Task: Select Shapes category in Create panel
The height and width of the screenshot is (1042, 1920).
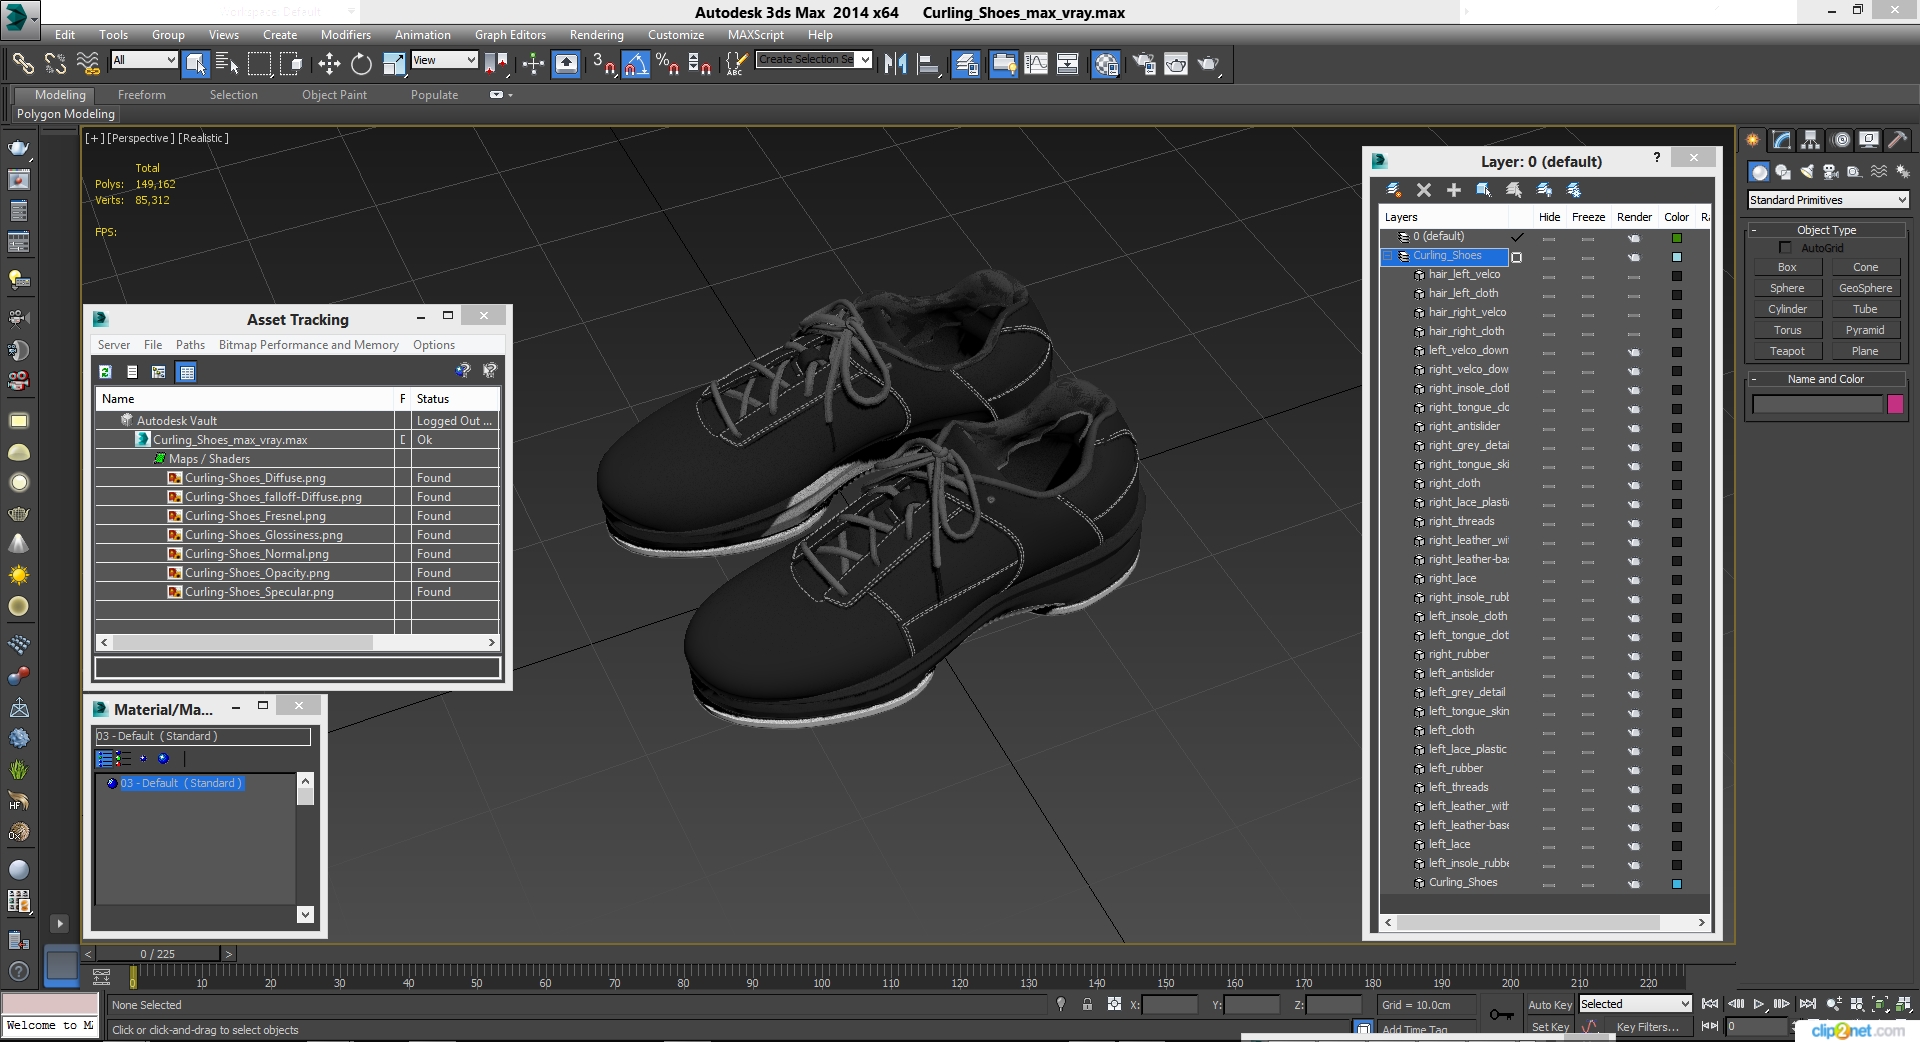Action: click(1782, 172)
